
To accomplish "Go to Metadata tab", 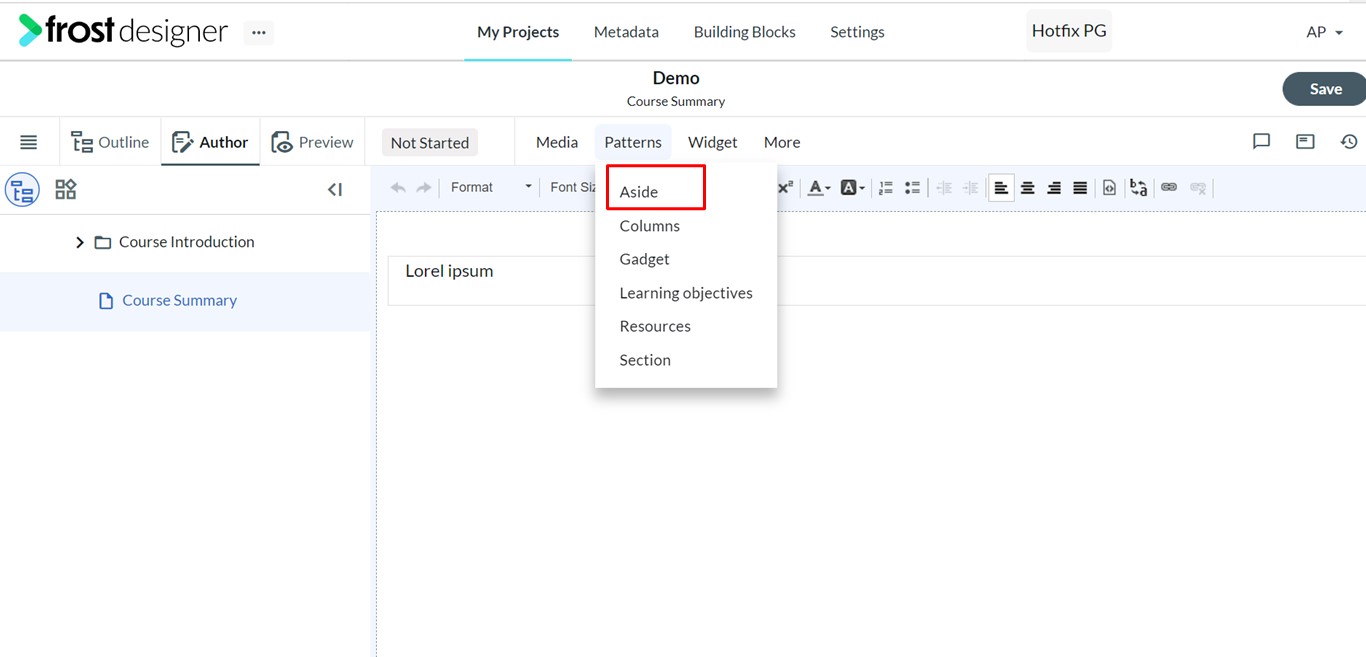I will [x=626, y=32].
